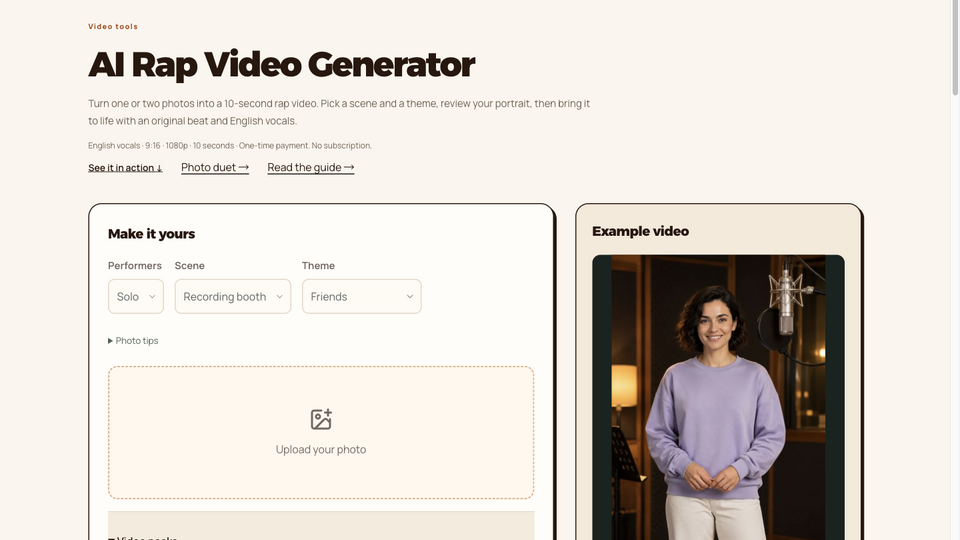
Task: Click the Scene field label
Action: click(190, 266)
